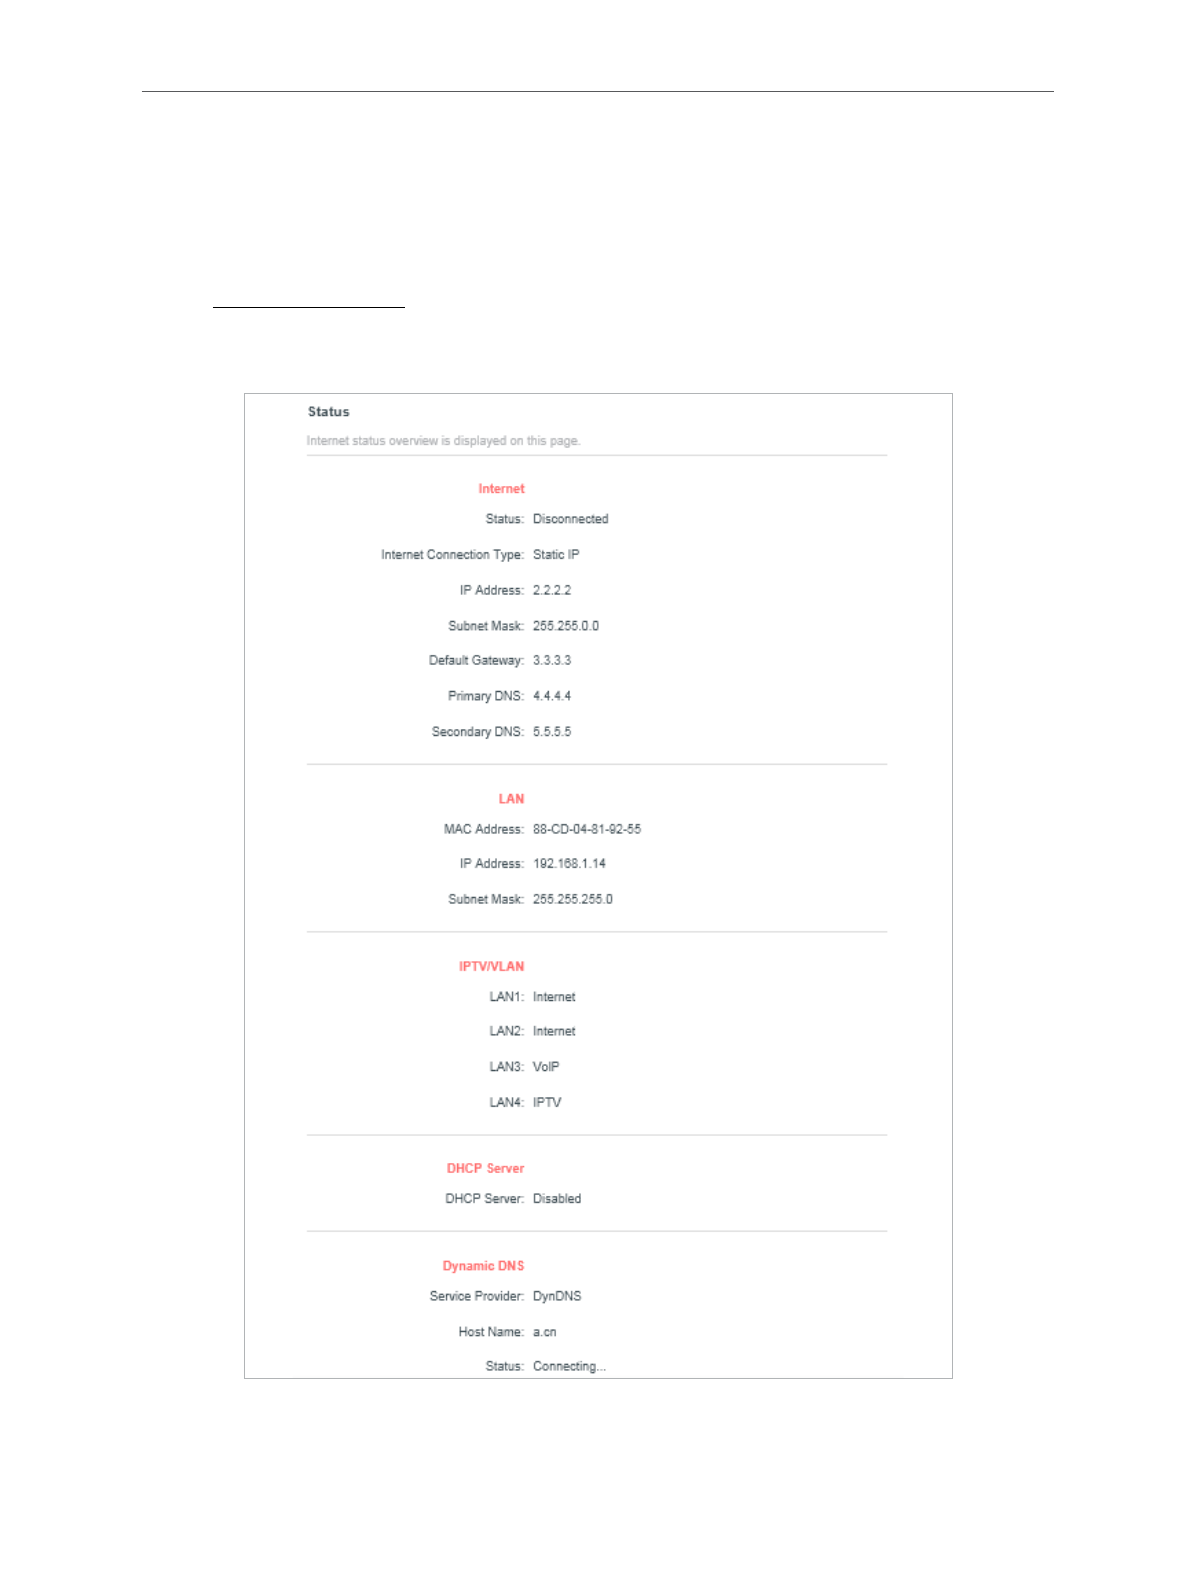Click the LAN3 VoIP value
Image resolution: width=1196 pixels, height=1582 pixels.
tap(546, 1067)
